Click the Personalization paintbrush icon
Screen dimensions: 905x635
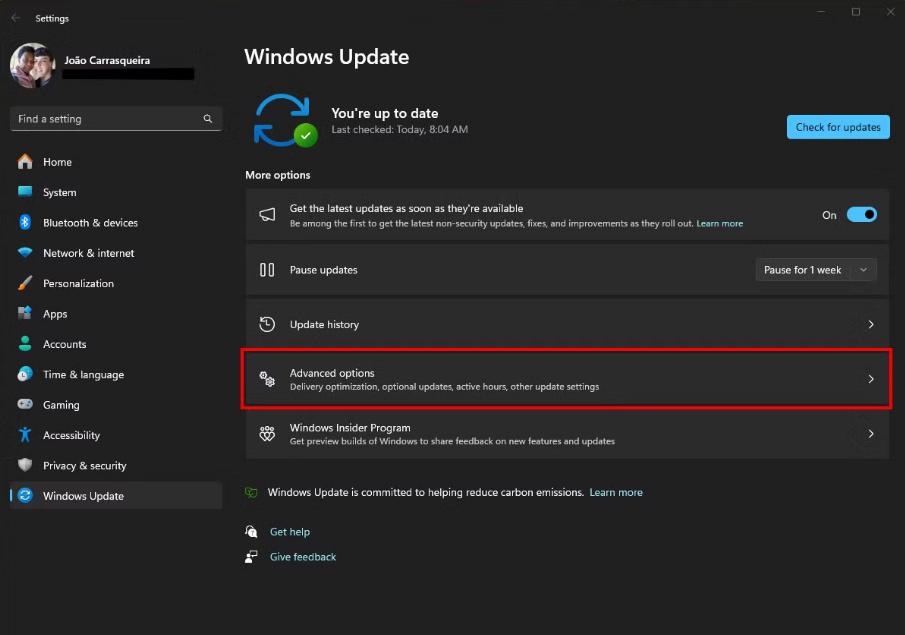(x=25, y=283)
